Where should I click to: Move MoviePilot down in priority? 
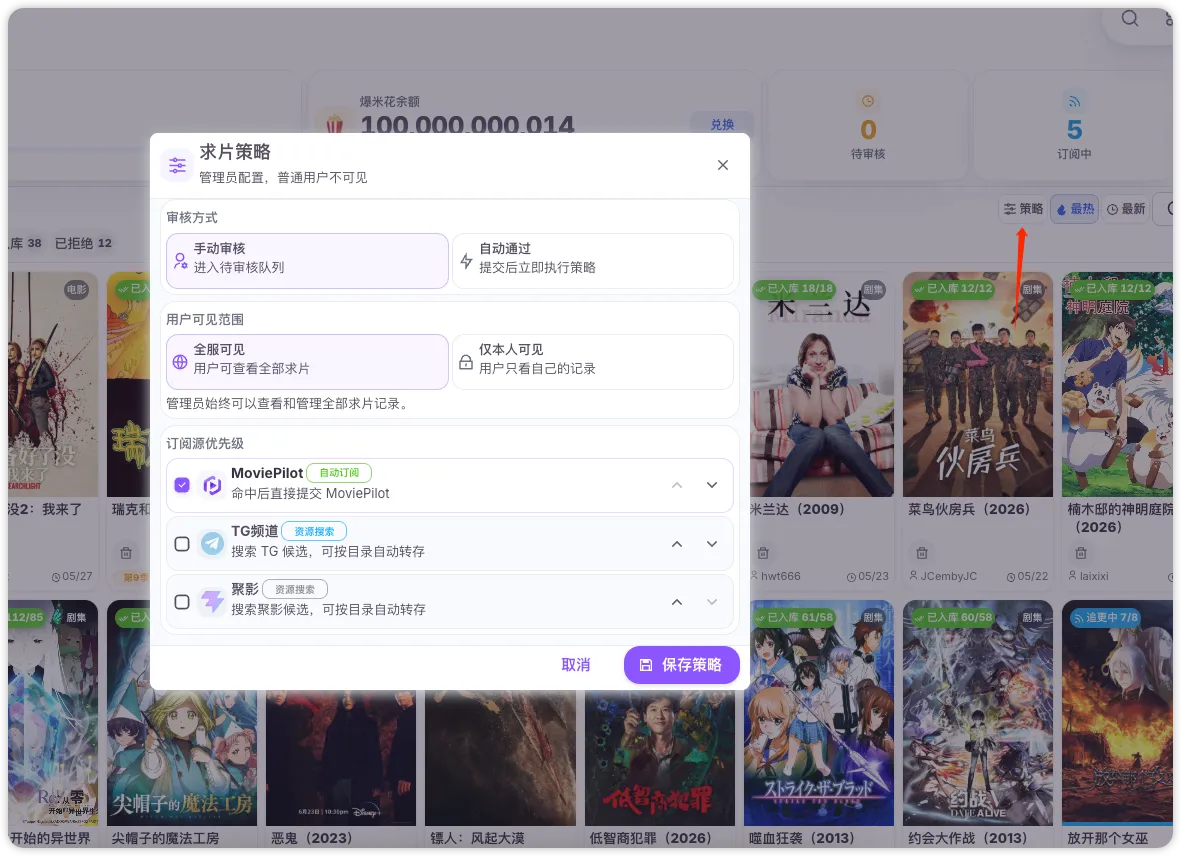pyautogui.click(x=712, y=485)
